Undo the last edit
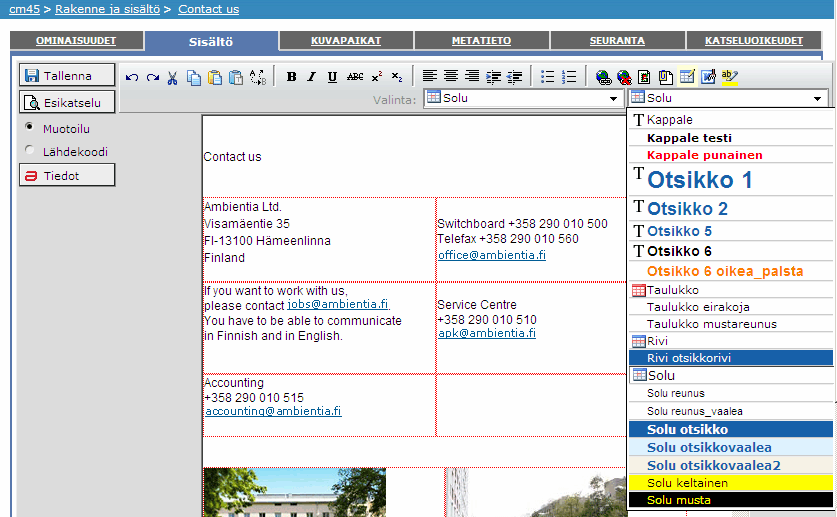Screen dimensions: 837x517 click(x=132, y=77)
